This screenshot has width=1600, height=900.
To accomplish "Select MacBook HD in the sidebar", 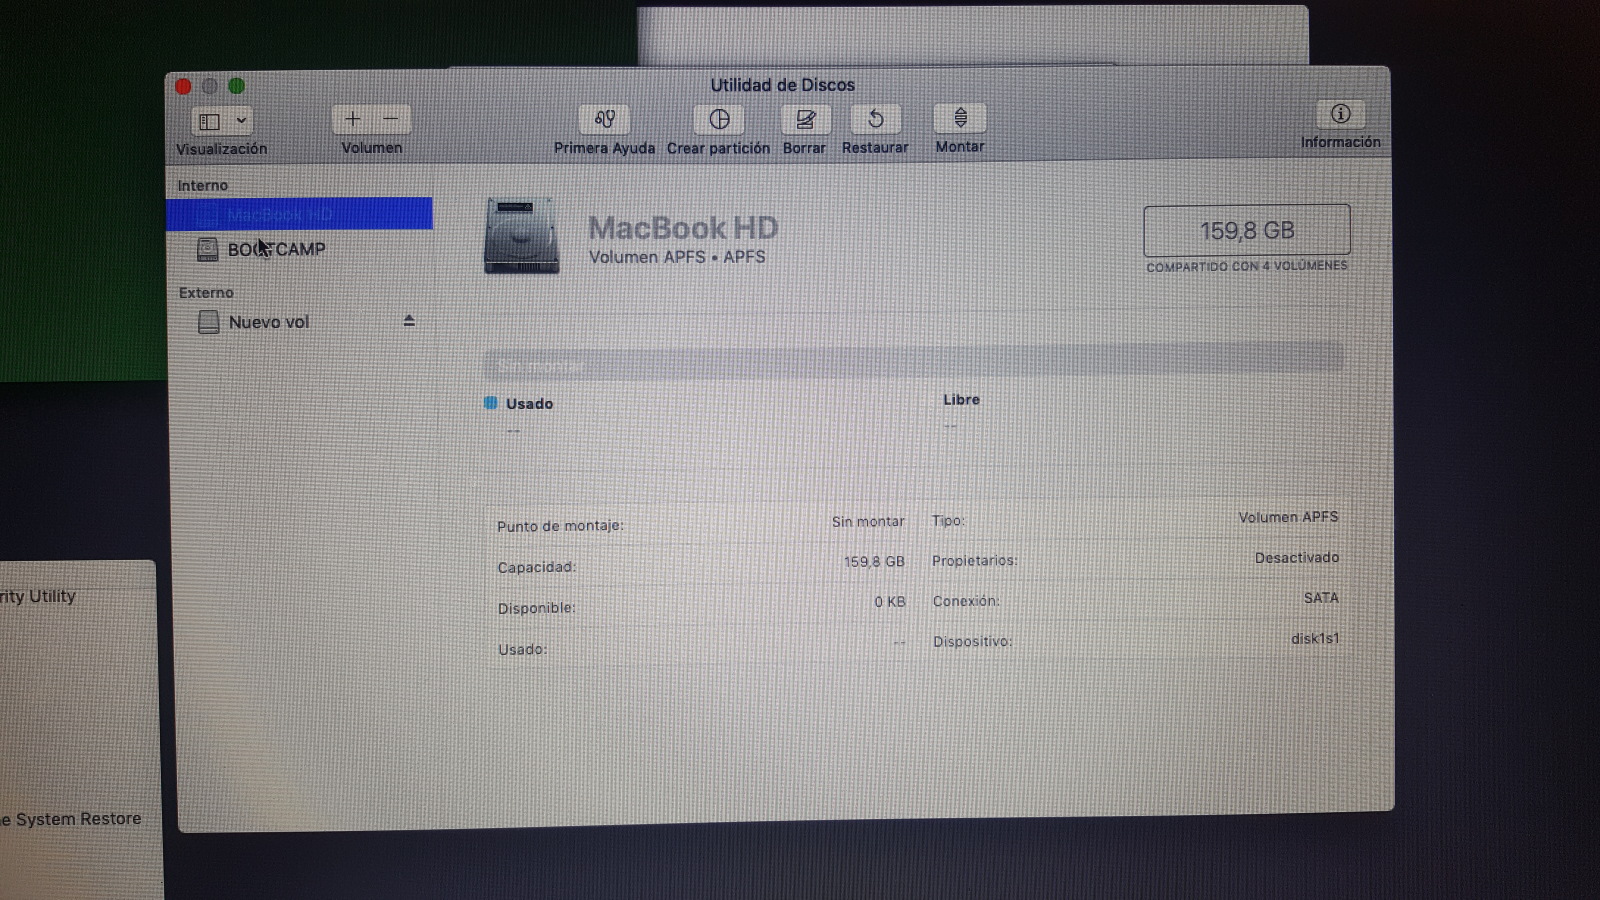I will (x=299, y=214).
